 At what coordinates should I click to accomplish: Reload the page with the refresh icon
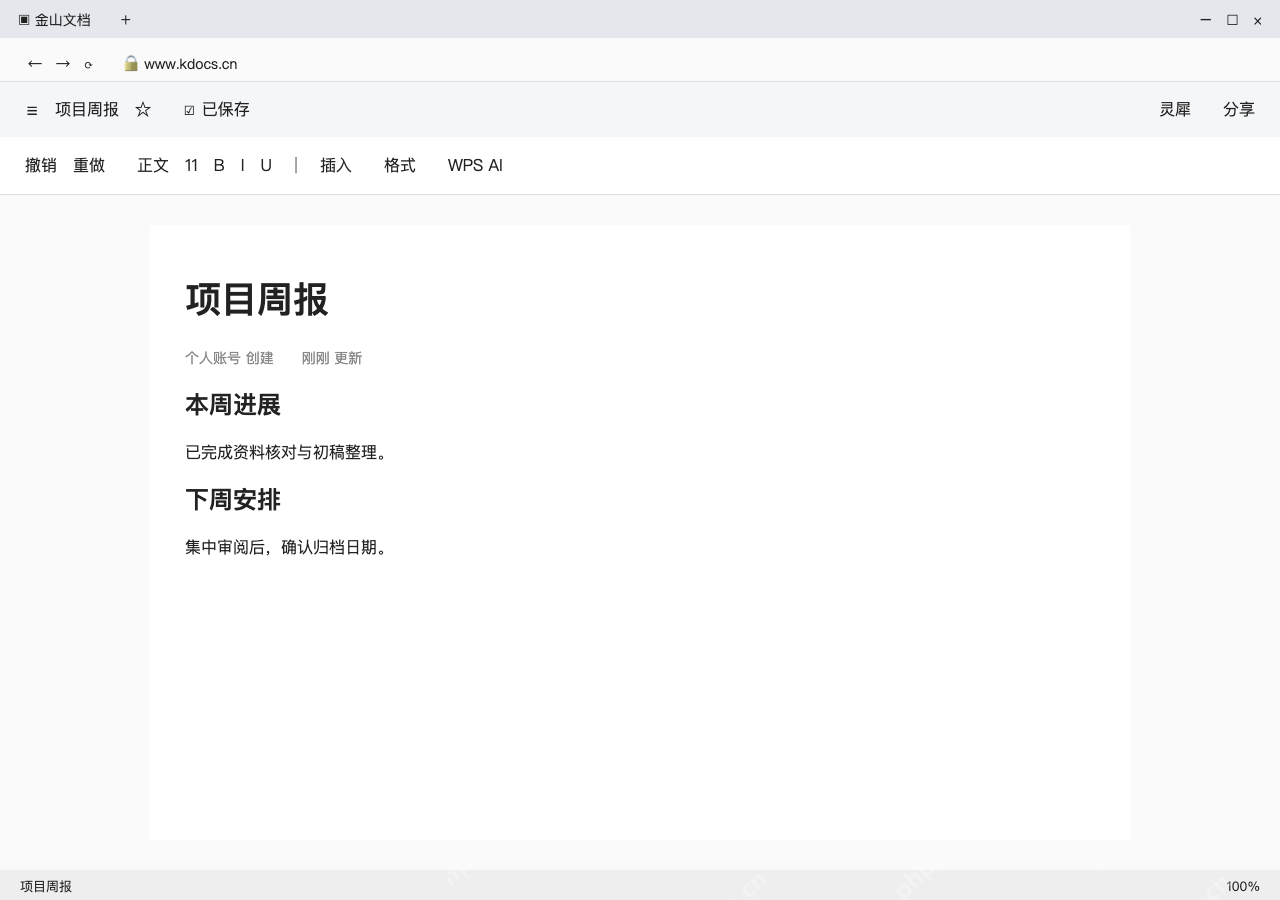point(88,65)
